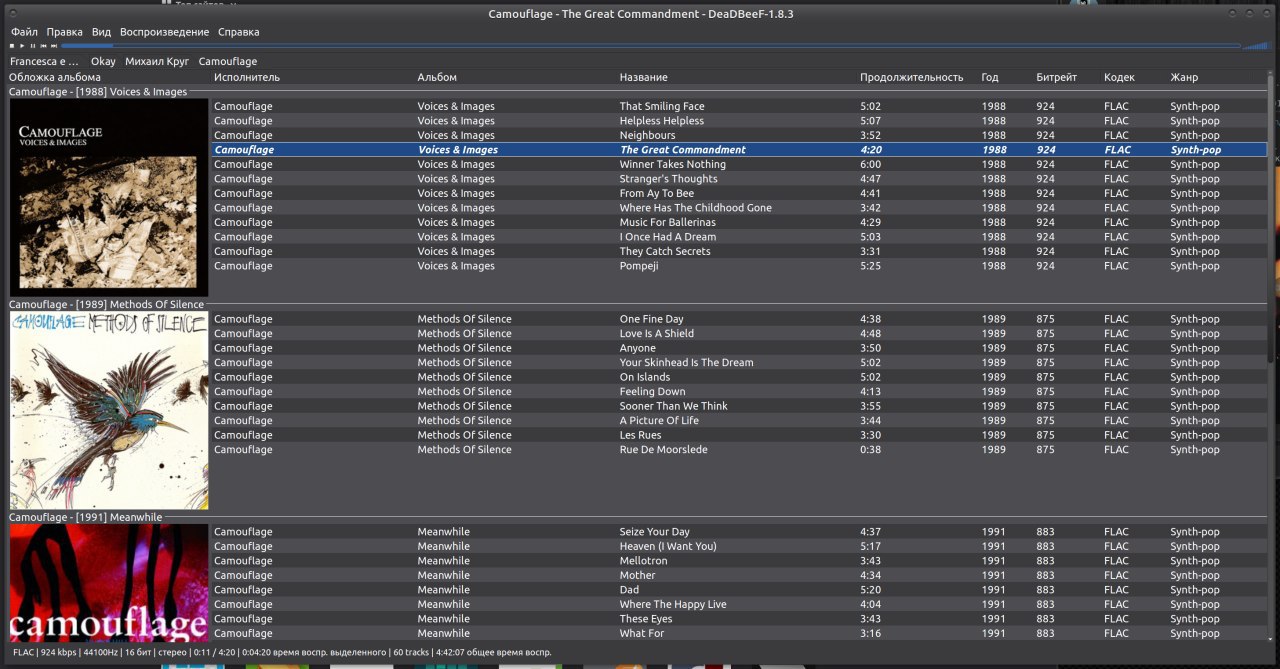Screen dimensions: 1280x669
Task: Sort by the Исполнитель column header
Action: click(313, 77)
